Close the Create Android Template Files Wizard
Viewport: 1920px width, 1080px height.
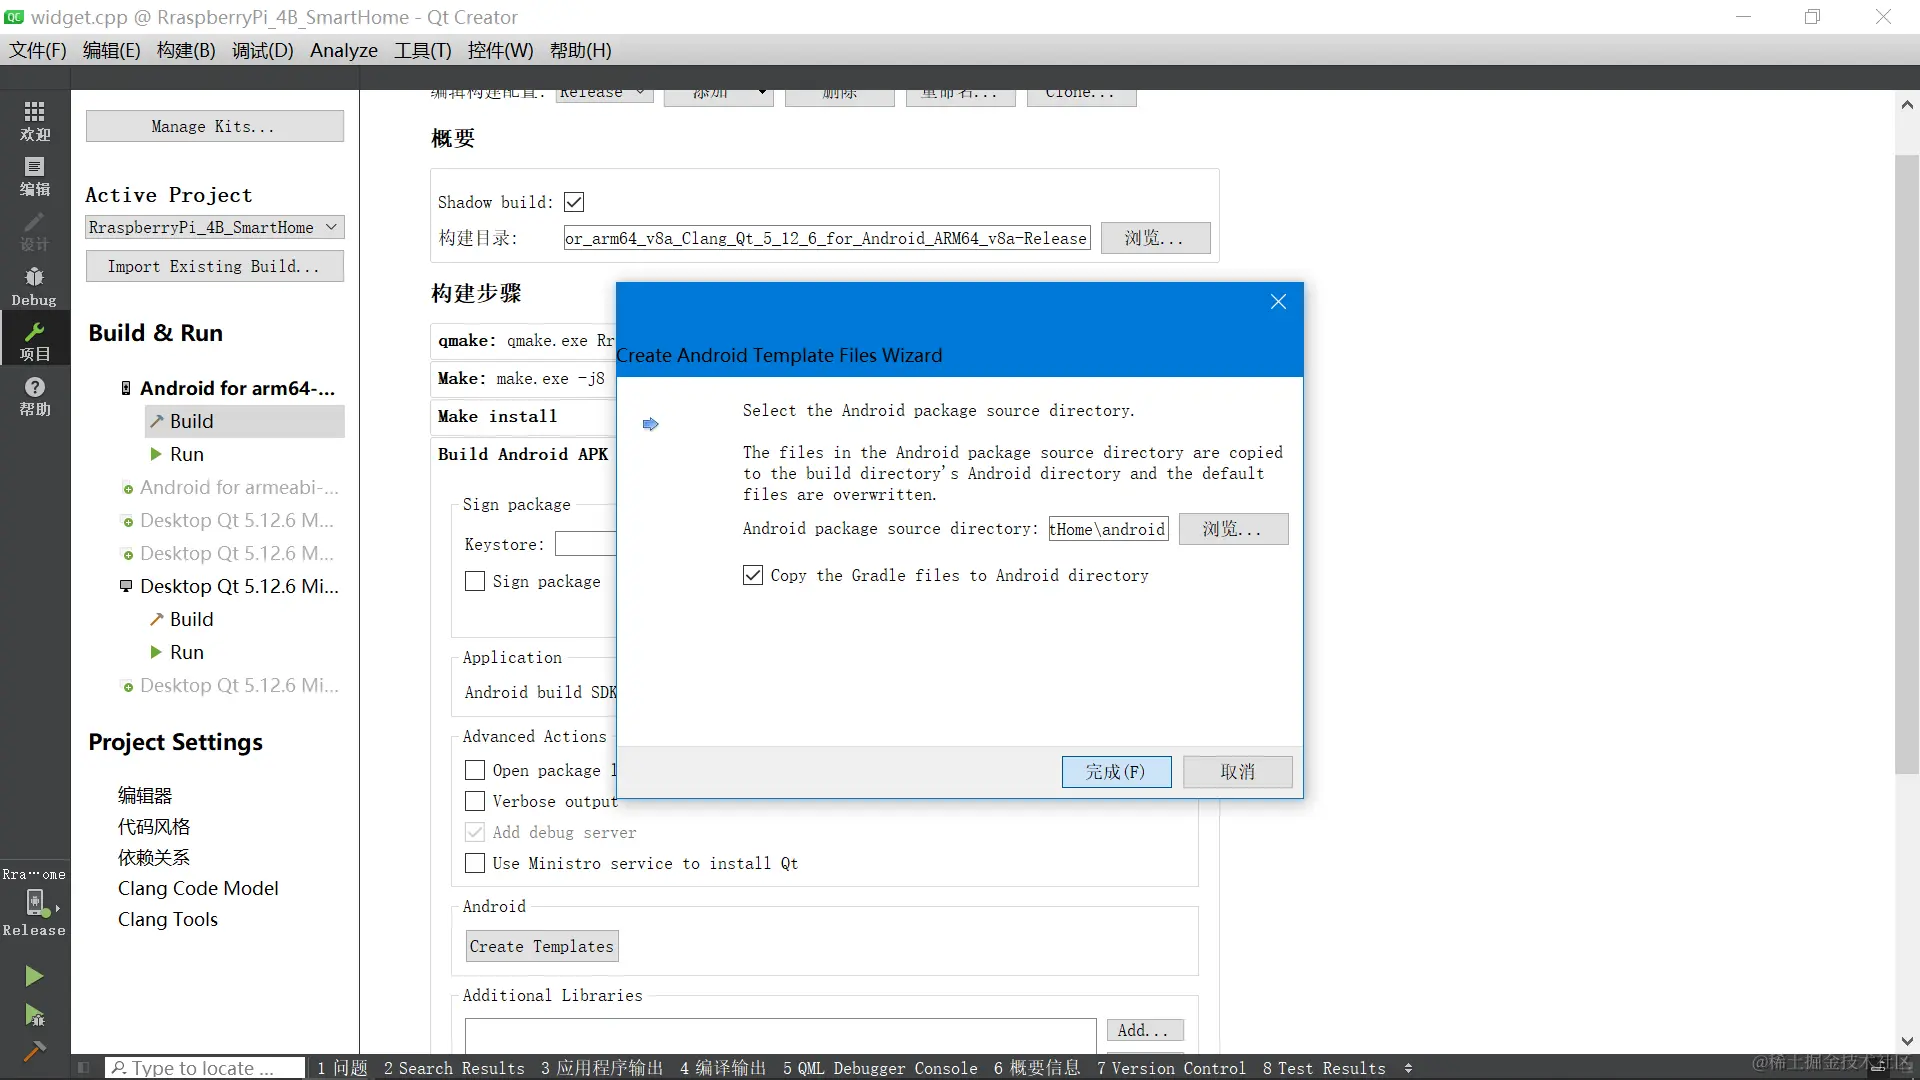tap(1278, 302)
